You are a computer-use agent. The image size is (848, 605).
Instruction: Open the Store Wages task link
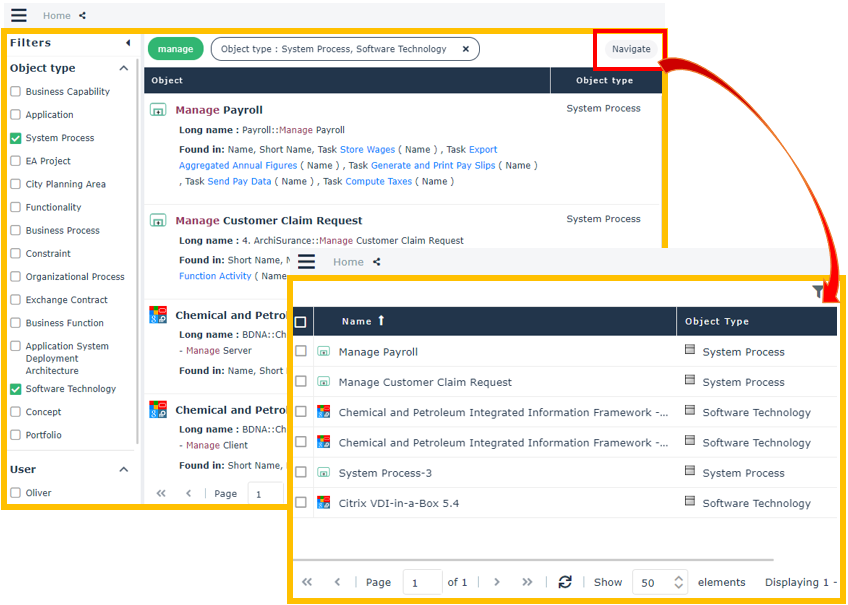click(367, 150)
